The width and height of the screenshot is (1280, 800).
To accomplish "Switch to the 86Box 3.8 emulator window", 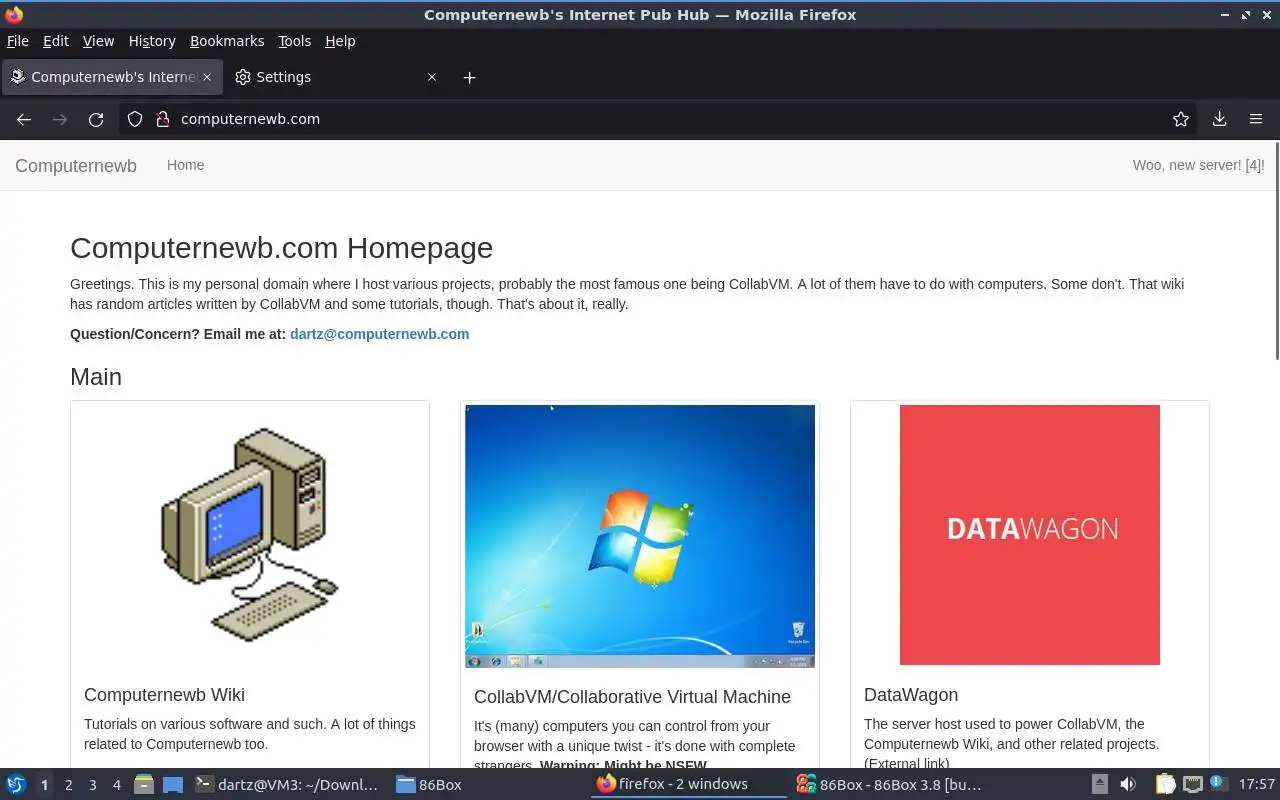I will click(x=889, y=784).
